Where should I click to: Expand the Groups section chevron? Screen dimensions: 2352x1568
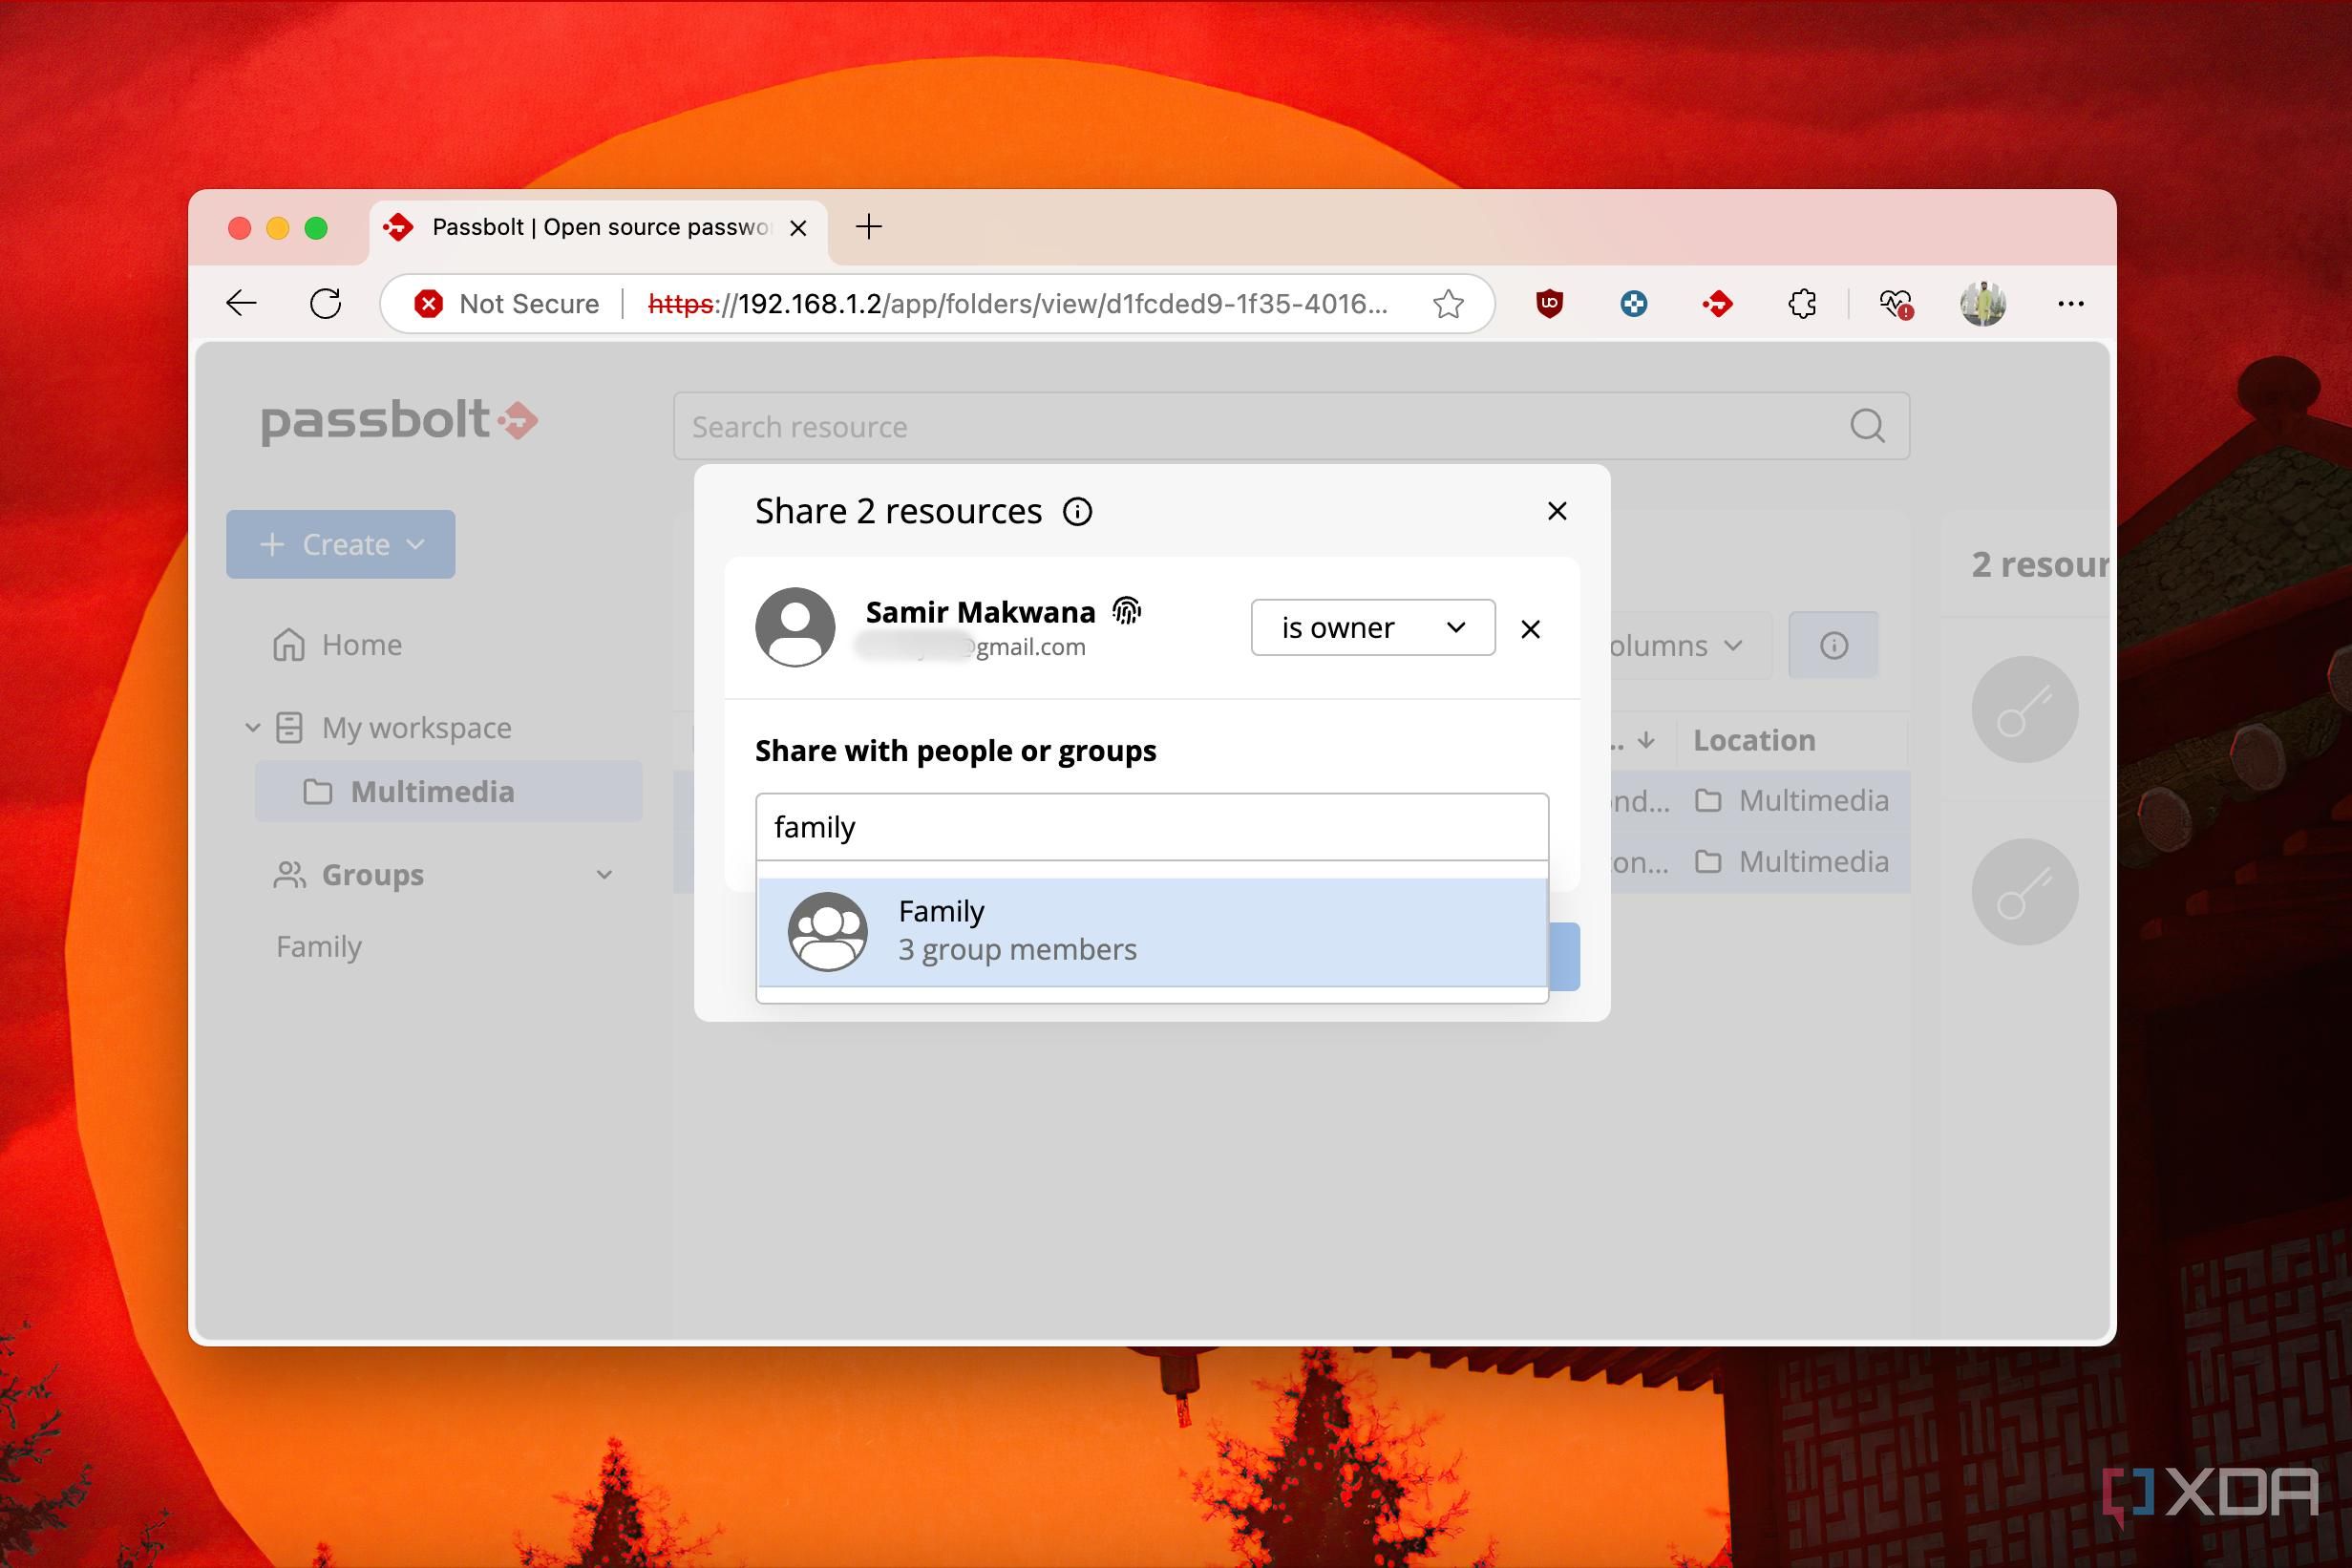point(604,875)
